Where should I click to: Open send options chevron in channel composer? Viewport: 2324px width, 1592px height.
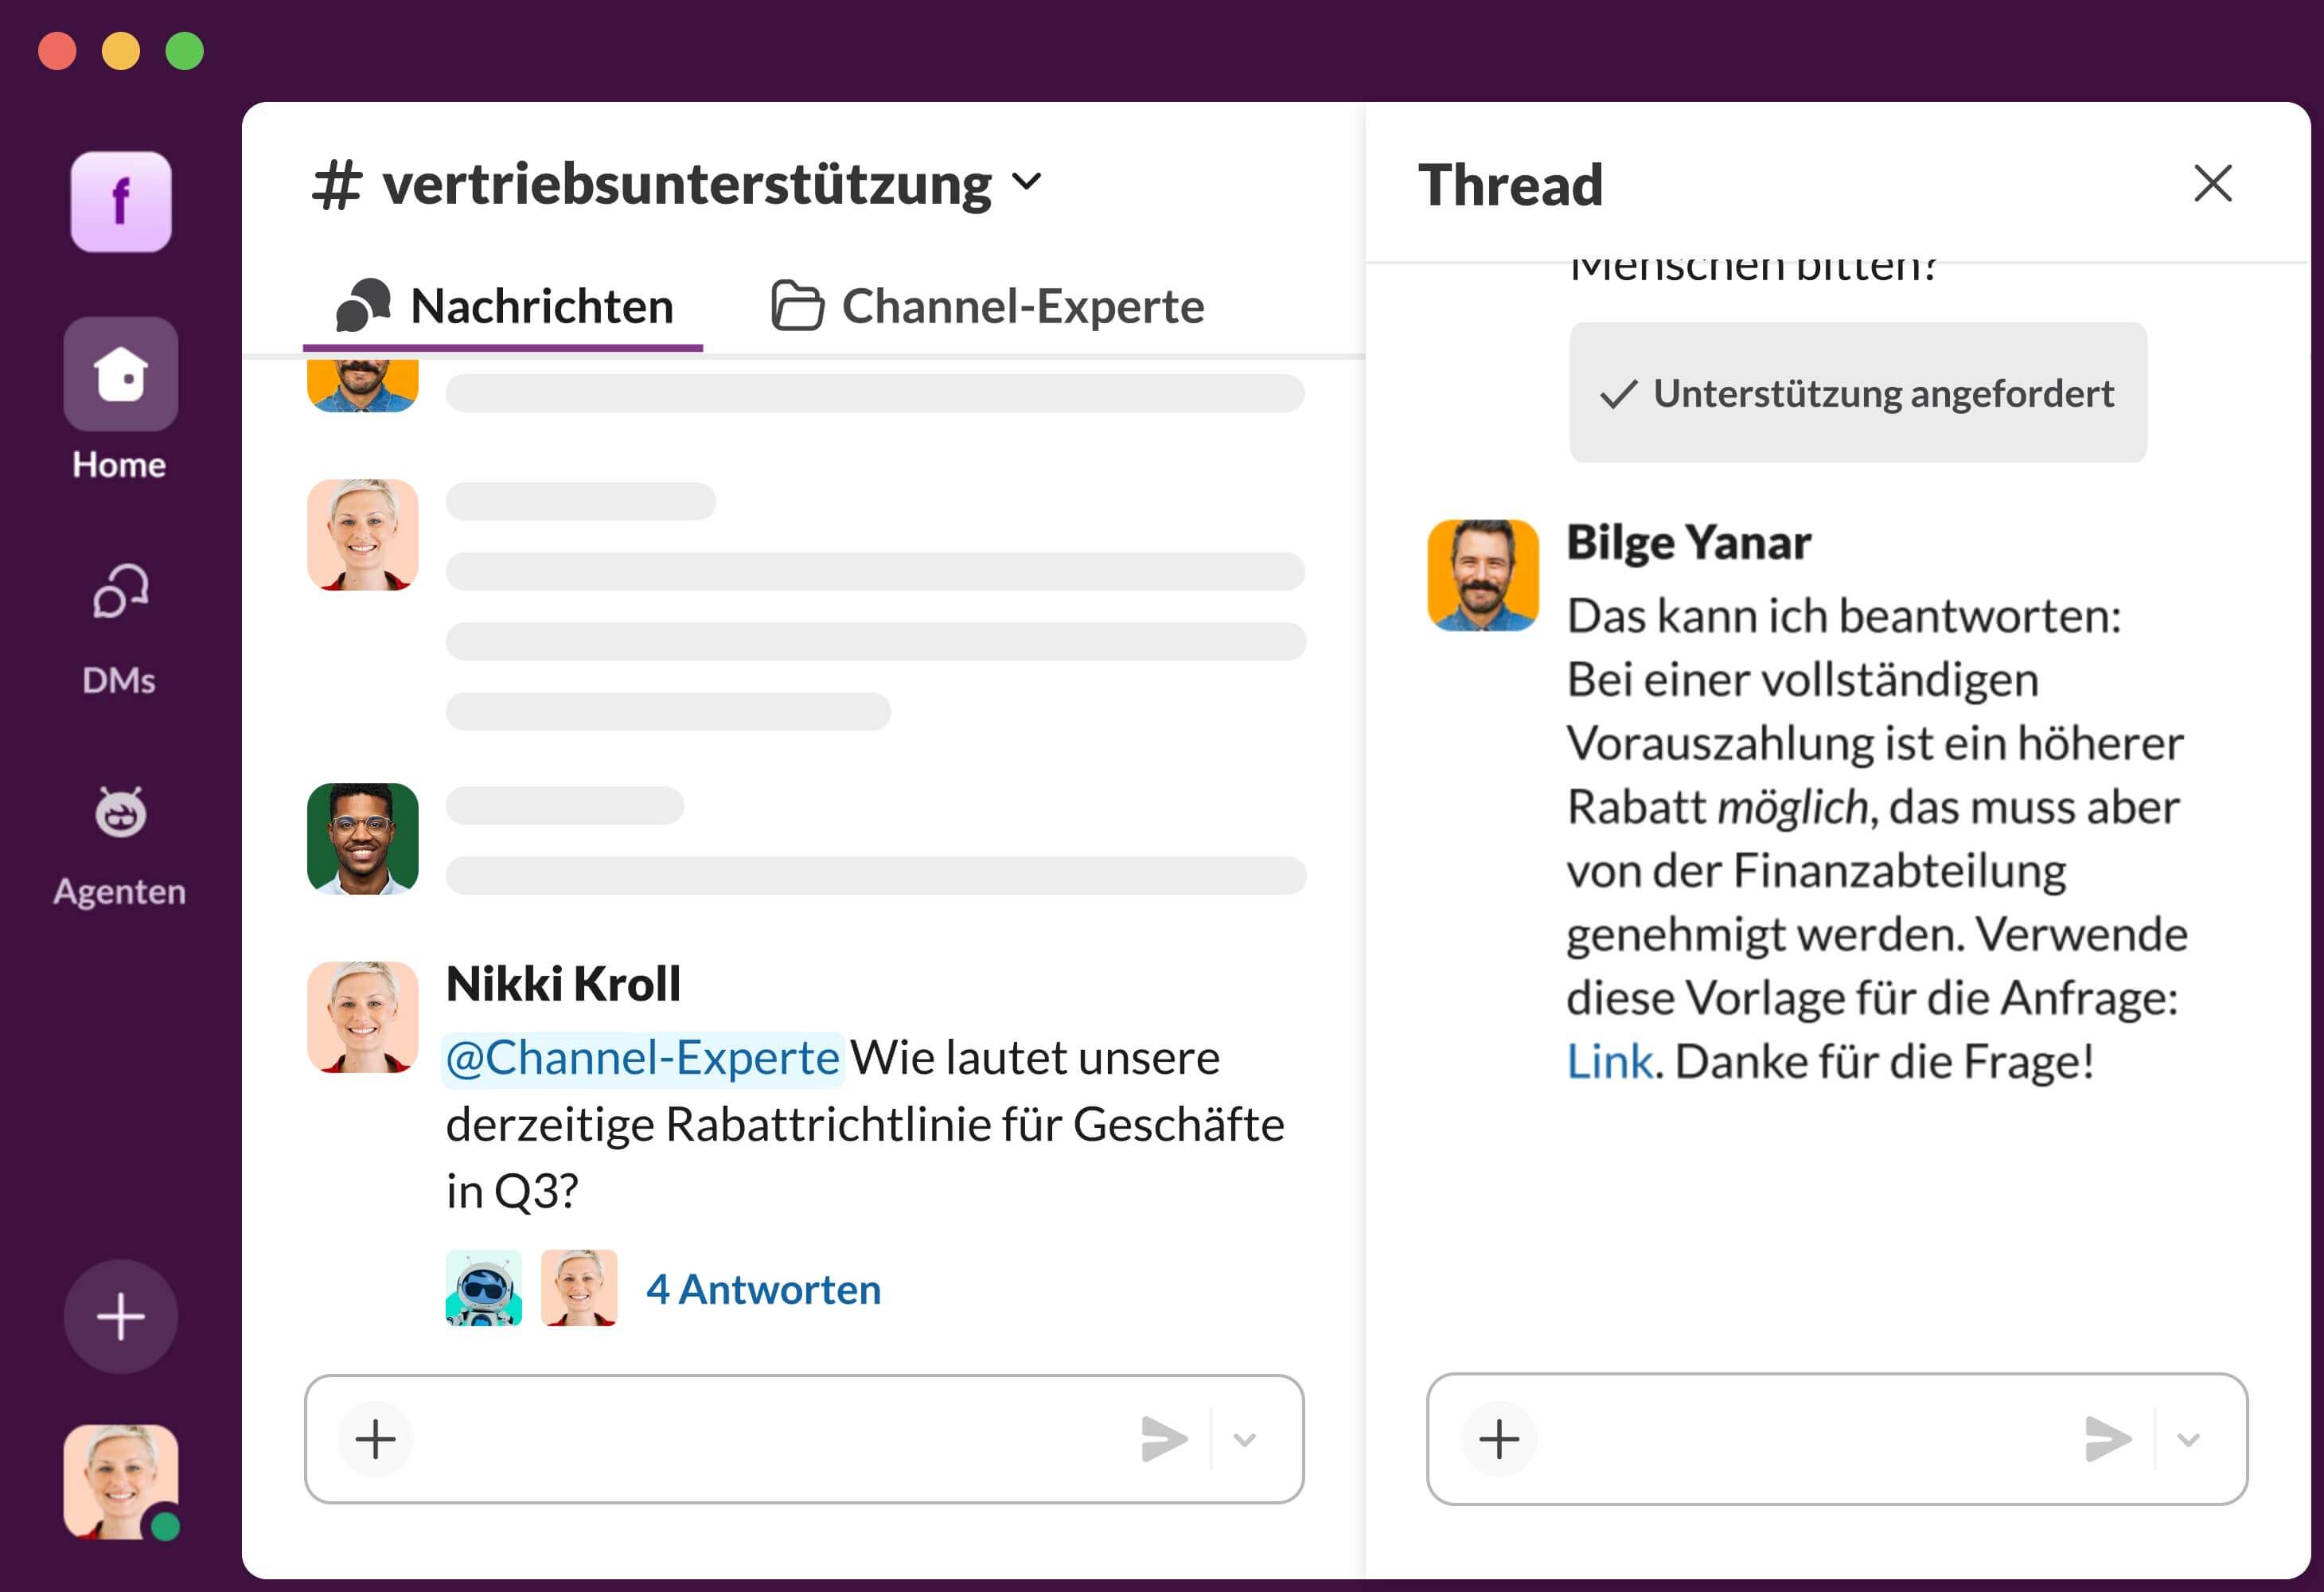pos(1244,1439)
